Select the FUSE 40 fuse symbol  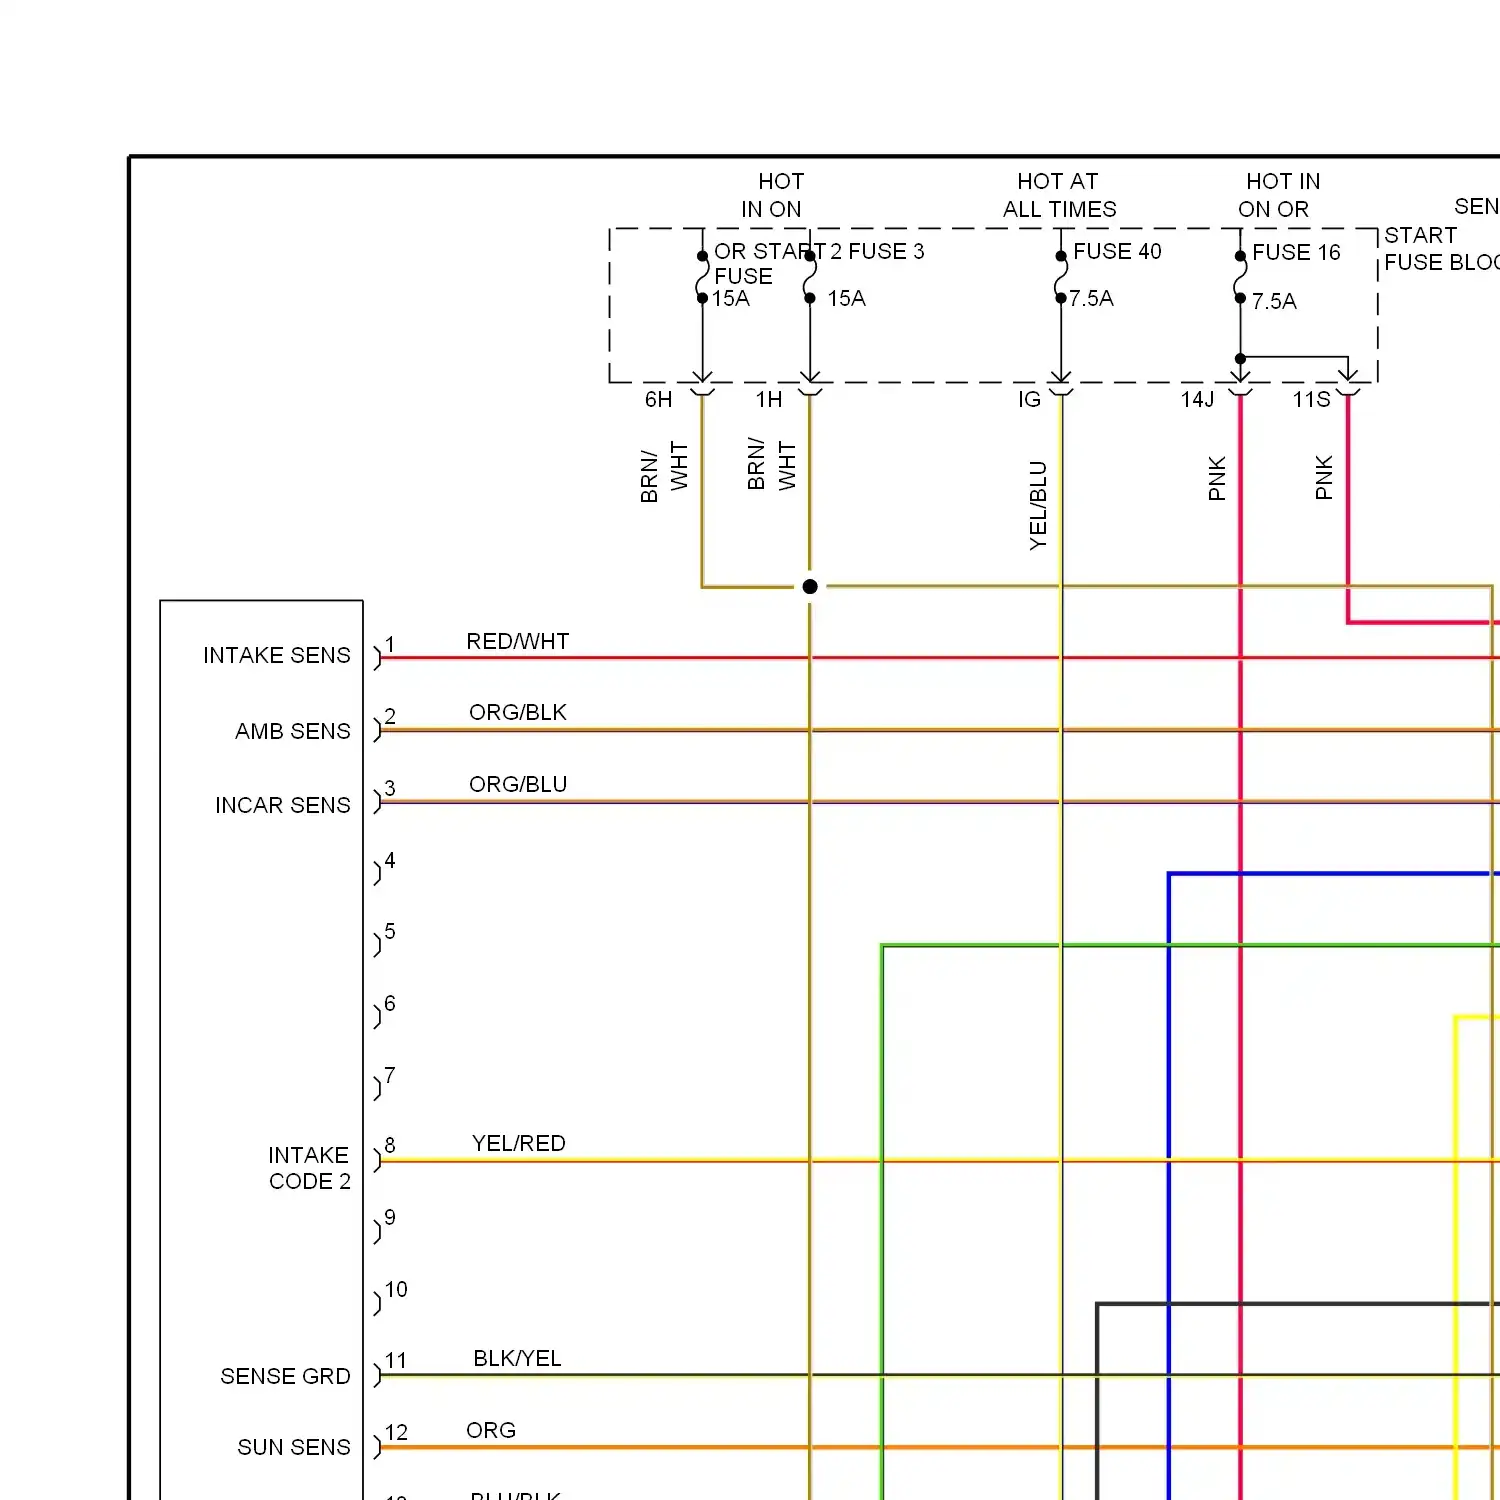tap(1060, 277)
